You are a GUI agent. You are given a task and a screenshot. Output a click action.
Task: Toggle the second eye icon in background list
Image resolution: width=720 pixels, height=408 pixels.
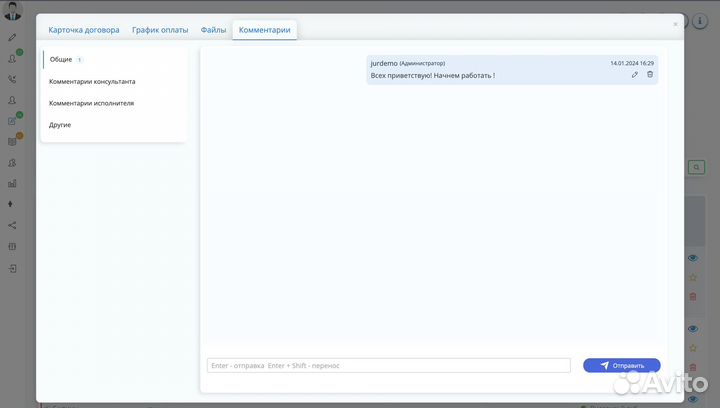693,329
